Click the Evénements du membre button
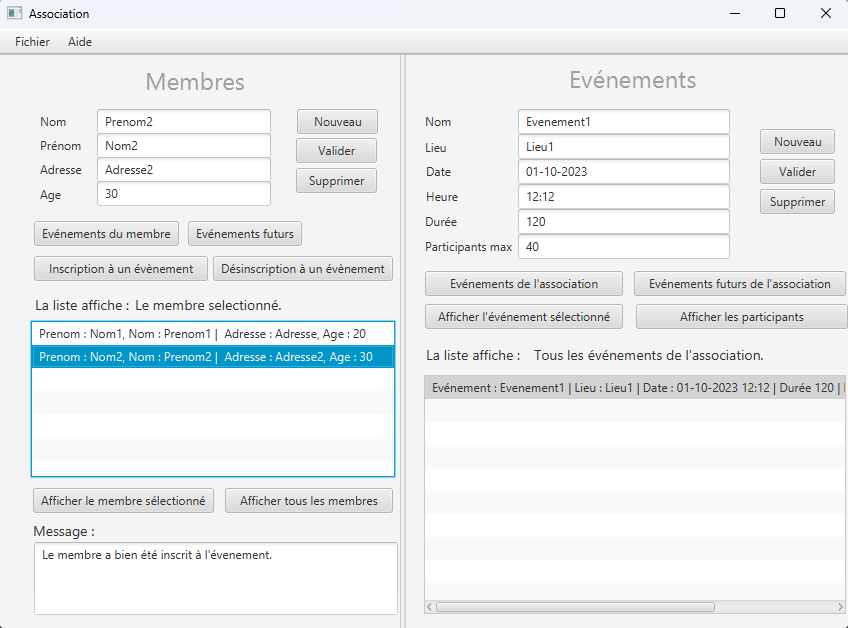Viewport: 848px width, 628px height. pos(106,233)
